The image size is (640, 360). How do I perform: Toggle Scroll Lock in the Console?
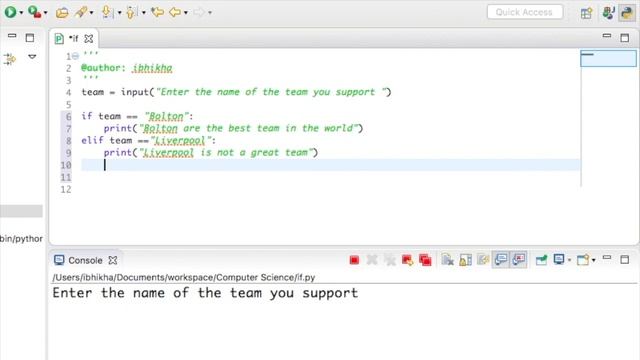click(465, 260)
